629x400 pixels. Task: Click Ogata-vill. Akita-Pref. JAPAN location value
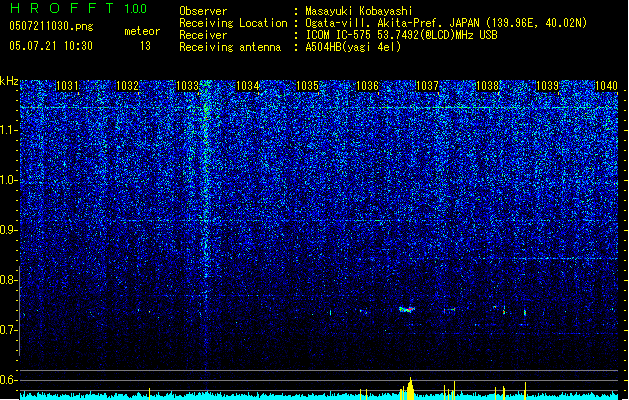446,23
